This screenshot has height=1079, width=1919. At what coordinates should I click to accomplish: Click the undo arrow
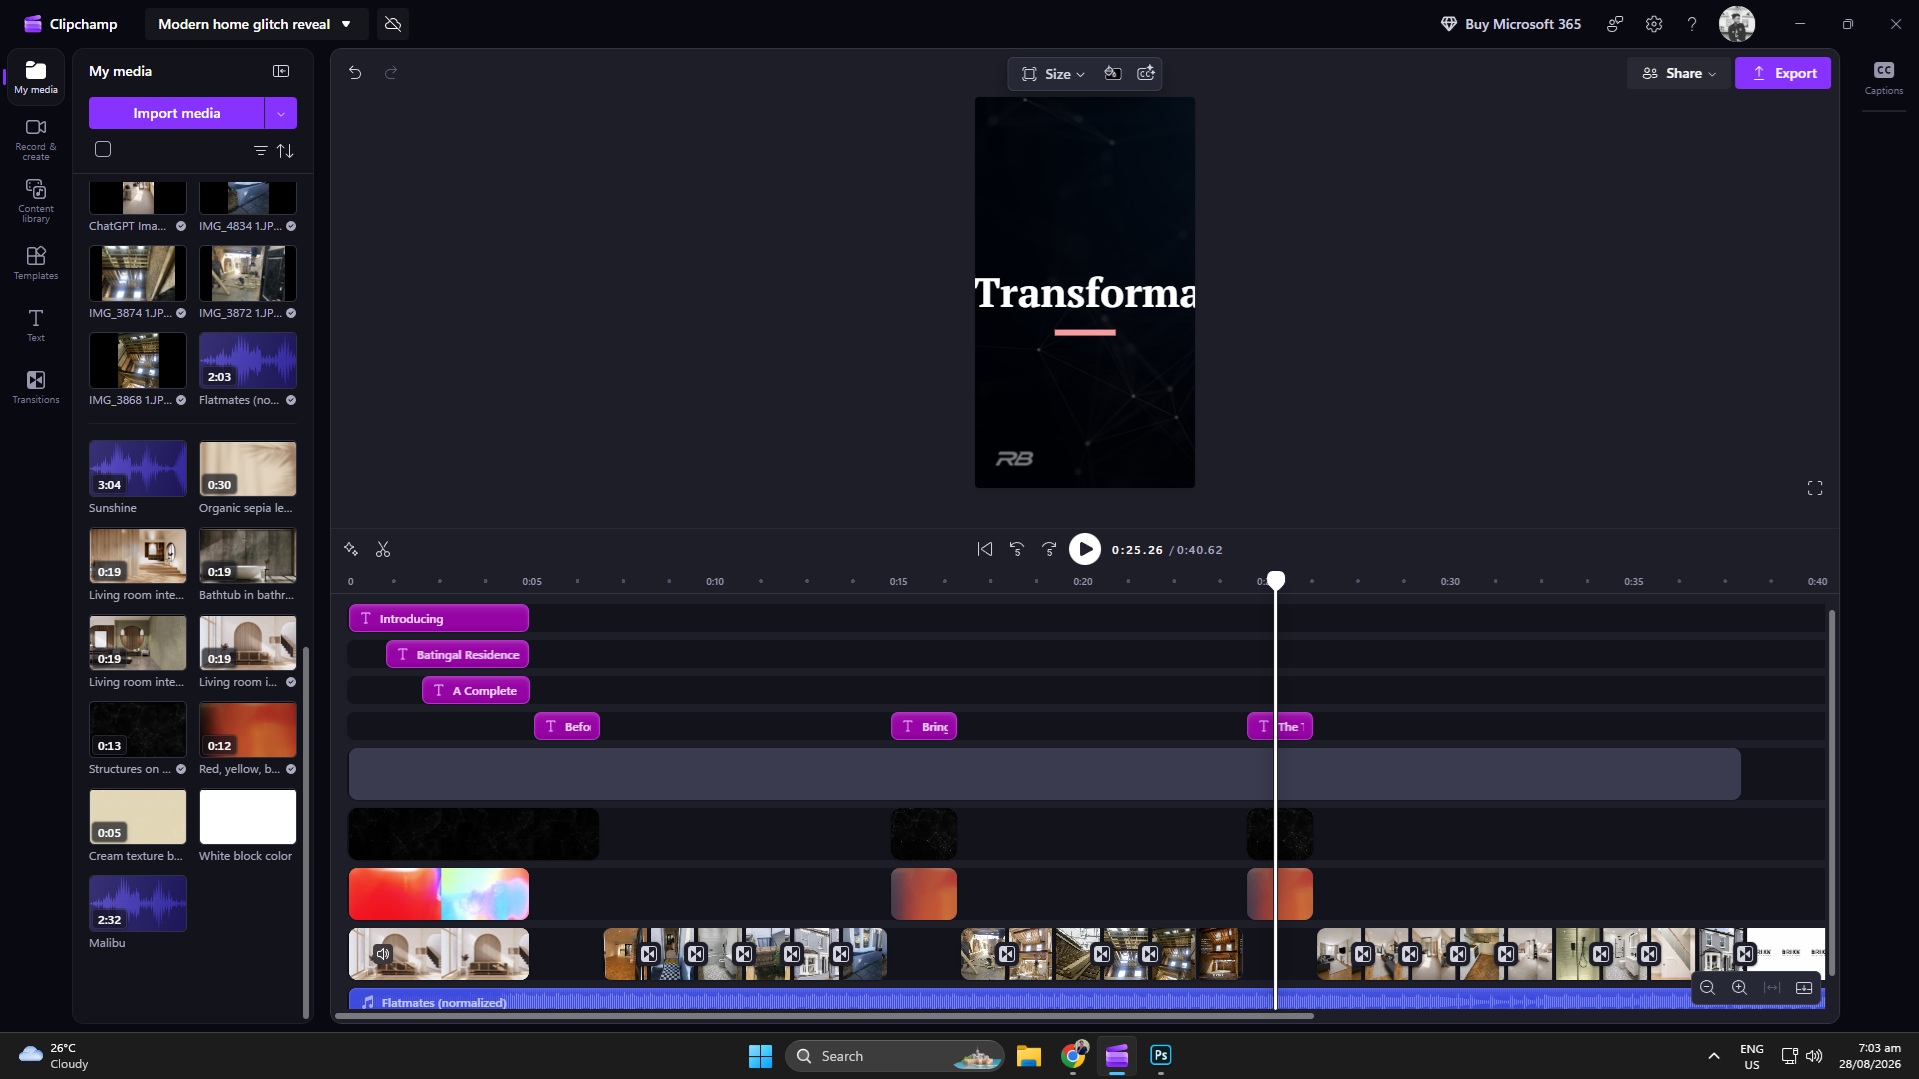(x=355, y=72)
